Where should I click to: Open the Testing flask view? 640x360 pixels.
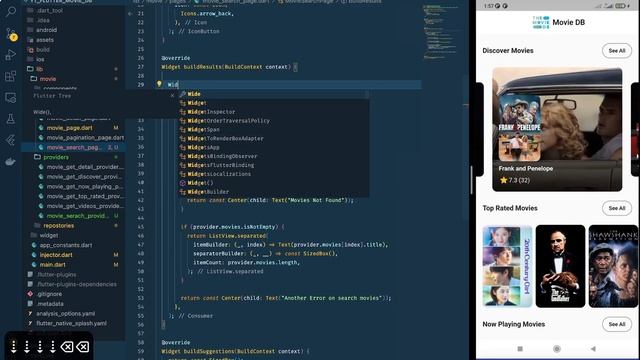(11, 119)
